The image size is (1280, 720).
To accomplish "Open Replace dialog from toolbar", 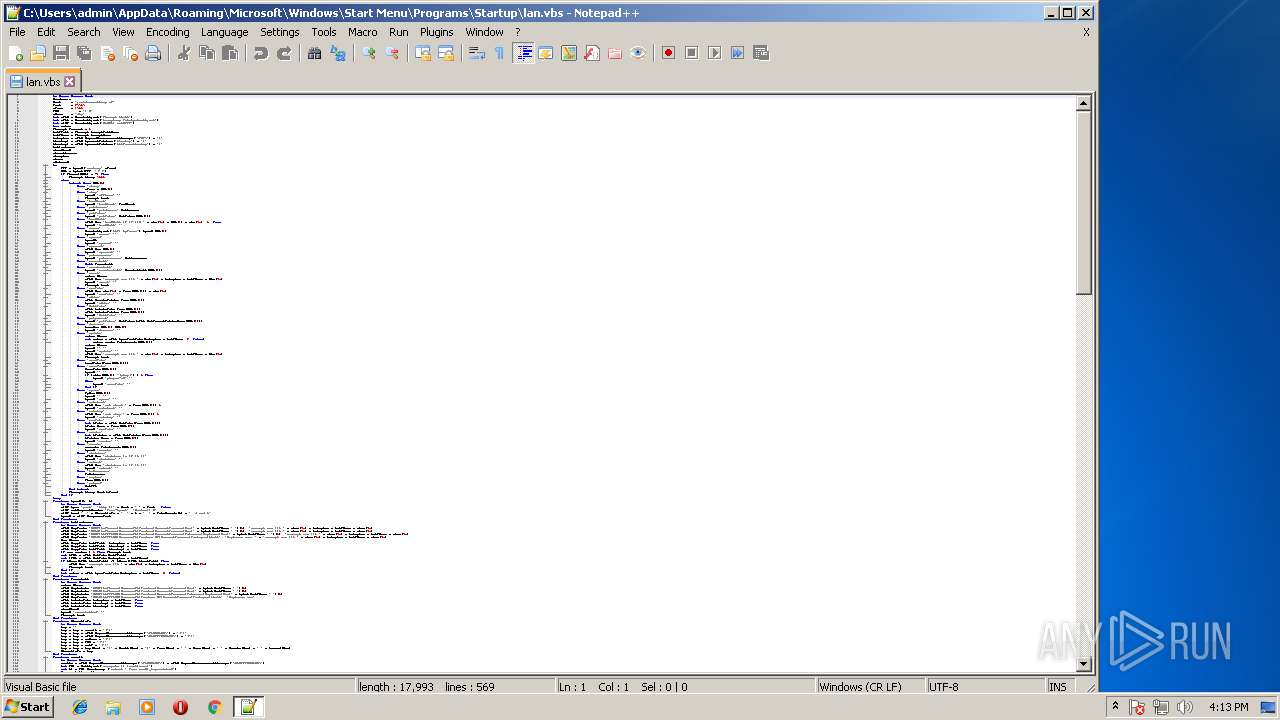I will tap(338, 53).
